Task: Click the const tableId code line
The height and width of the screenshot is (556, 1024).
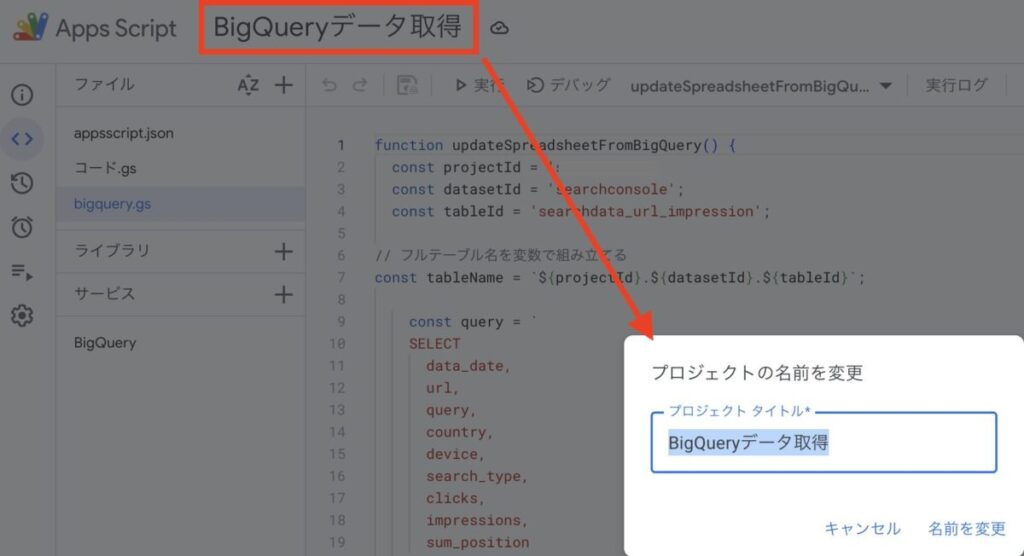Action: point(581,212)
